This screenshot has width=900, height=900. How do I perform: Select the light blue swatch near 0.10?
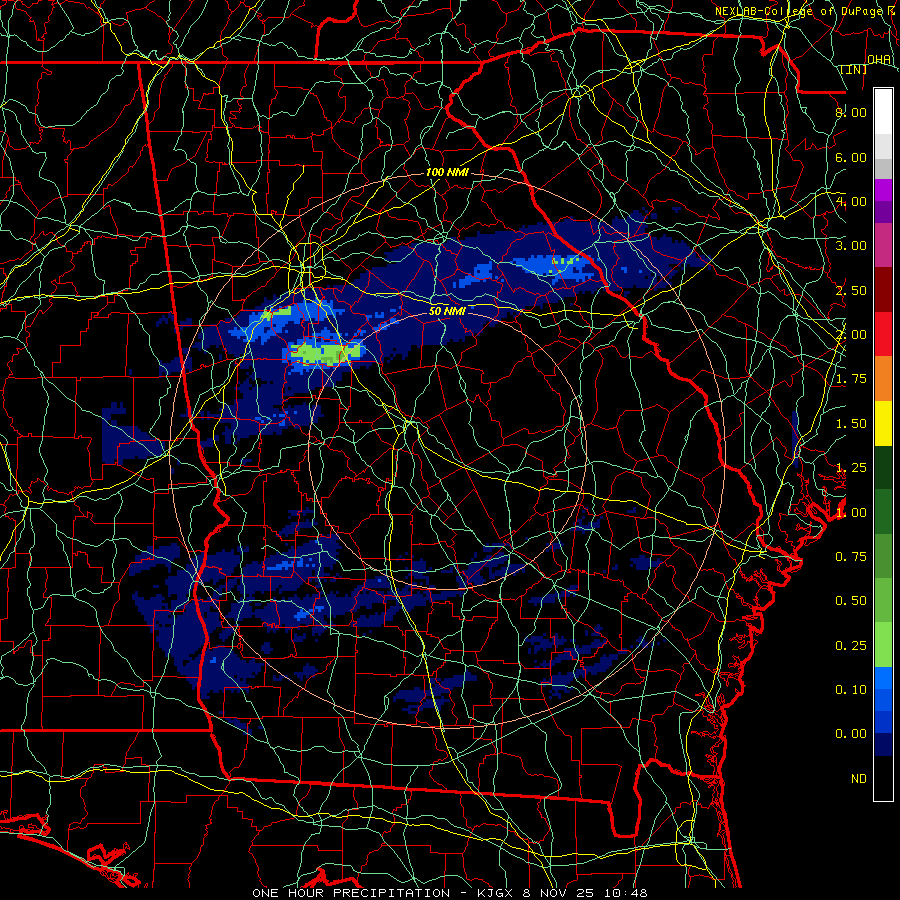point(883,678)
